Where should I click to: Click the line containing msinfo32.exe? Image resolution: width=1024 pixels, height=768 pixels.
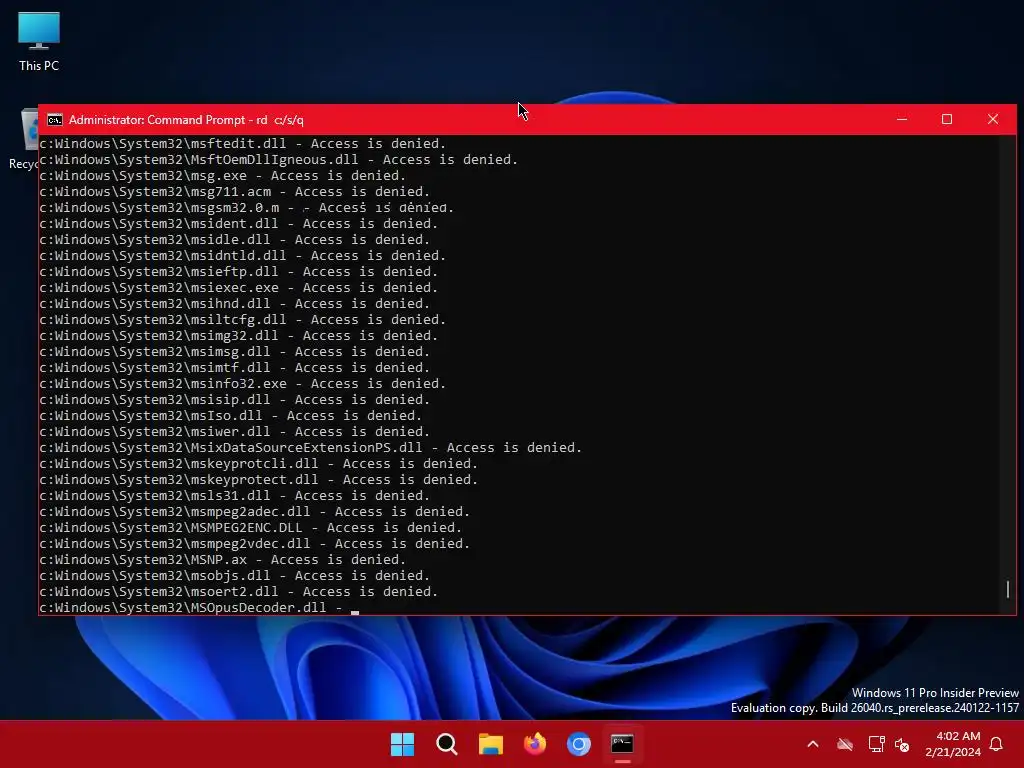pos(243,383)
